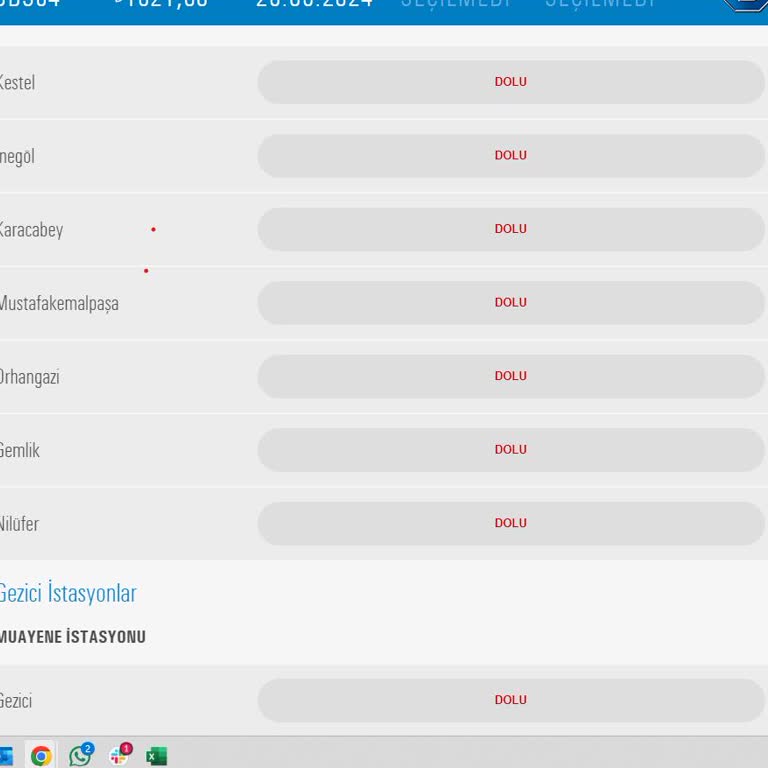The width and height of the screenshot is (768, 768).
Task: Click the DOLU button for Gezici
Action: (511, 700)
